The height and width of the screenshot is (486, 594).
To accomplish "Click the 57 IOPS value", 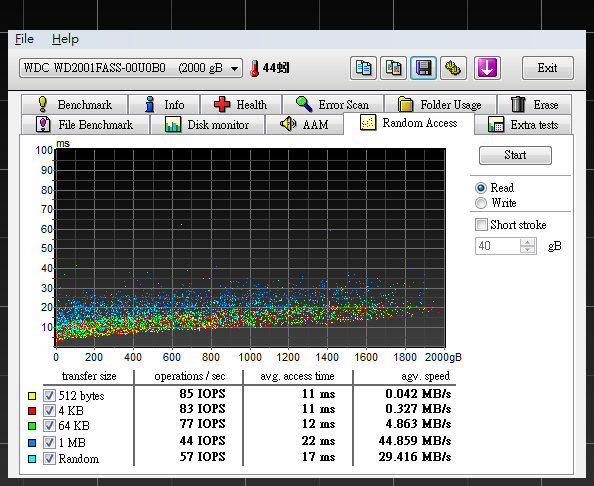I will point(202,457).
